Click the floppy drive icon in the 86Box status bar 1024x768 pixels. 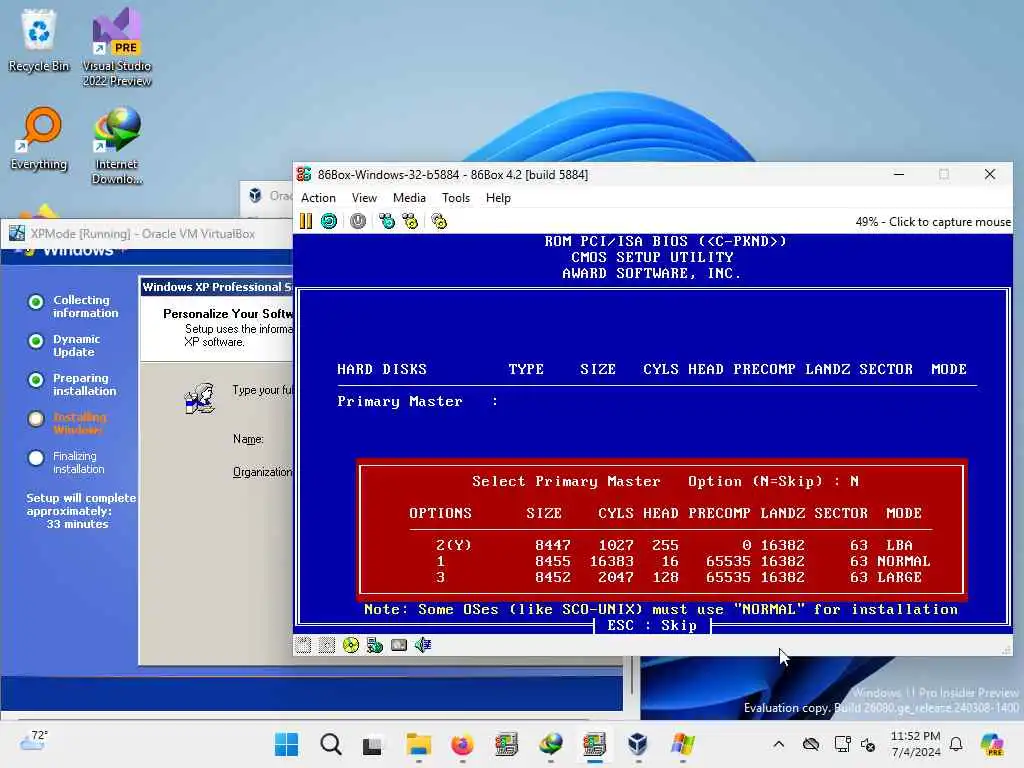tap(303, 645)
